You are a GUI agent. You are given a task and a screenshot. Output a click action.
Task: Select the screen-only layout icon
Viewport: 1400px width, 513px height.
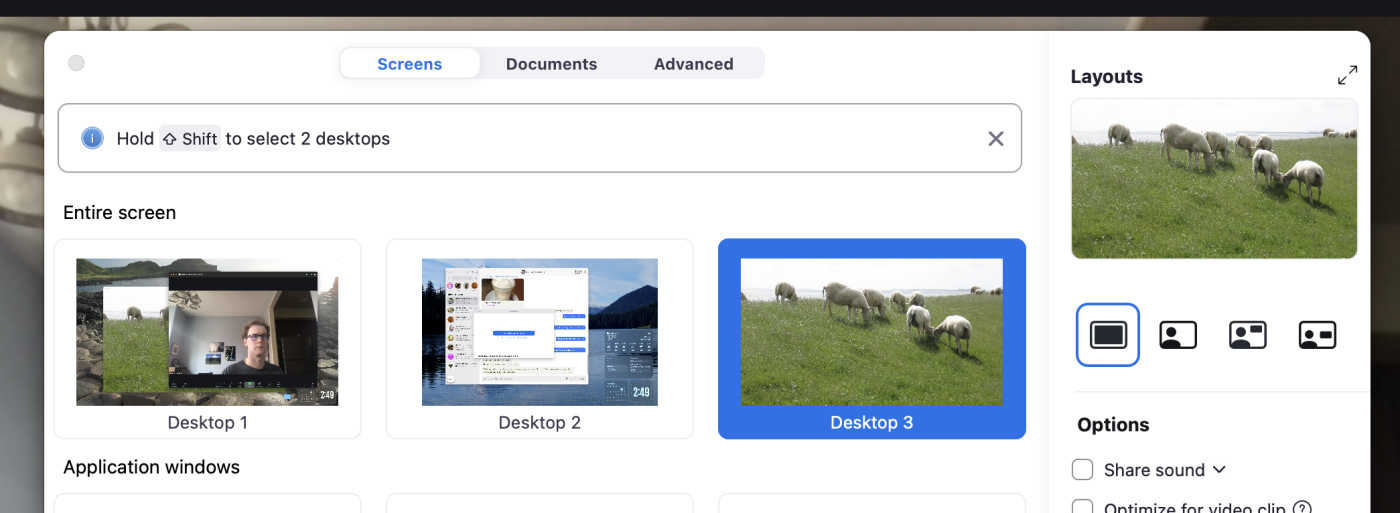(x=1108, y=335)
